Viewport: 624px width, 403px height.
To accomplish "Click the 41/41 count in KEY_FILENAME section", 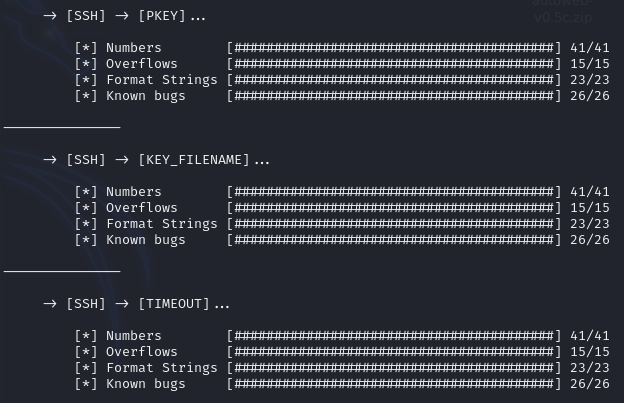I will (590, 192).
